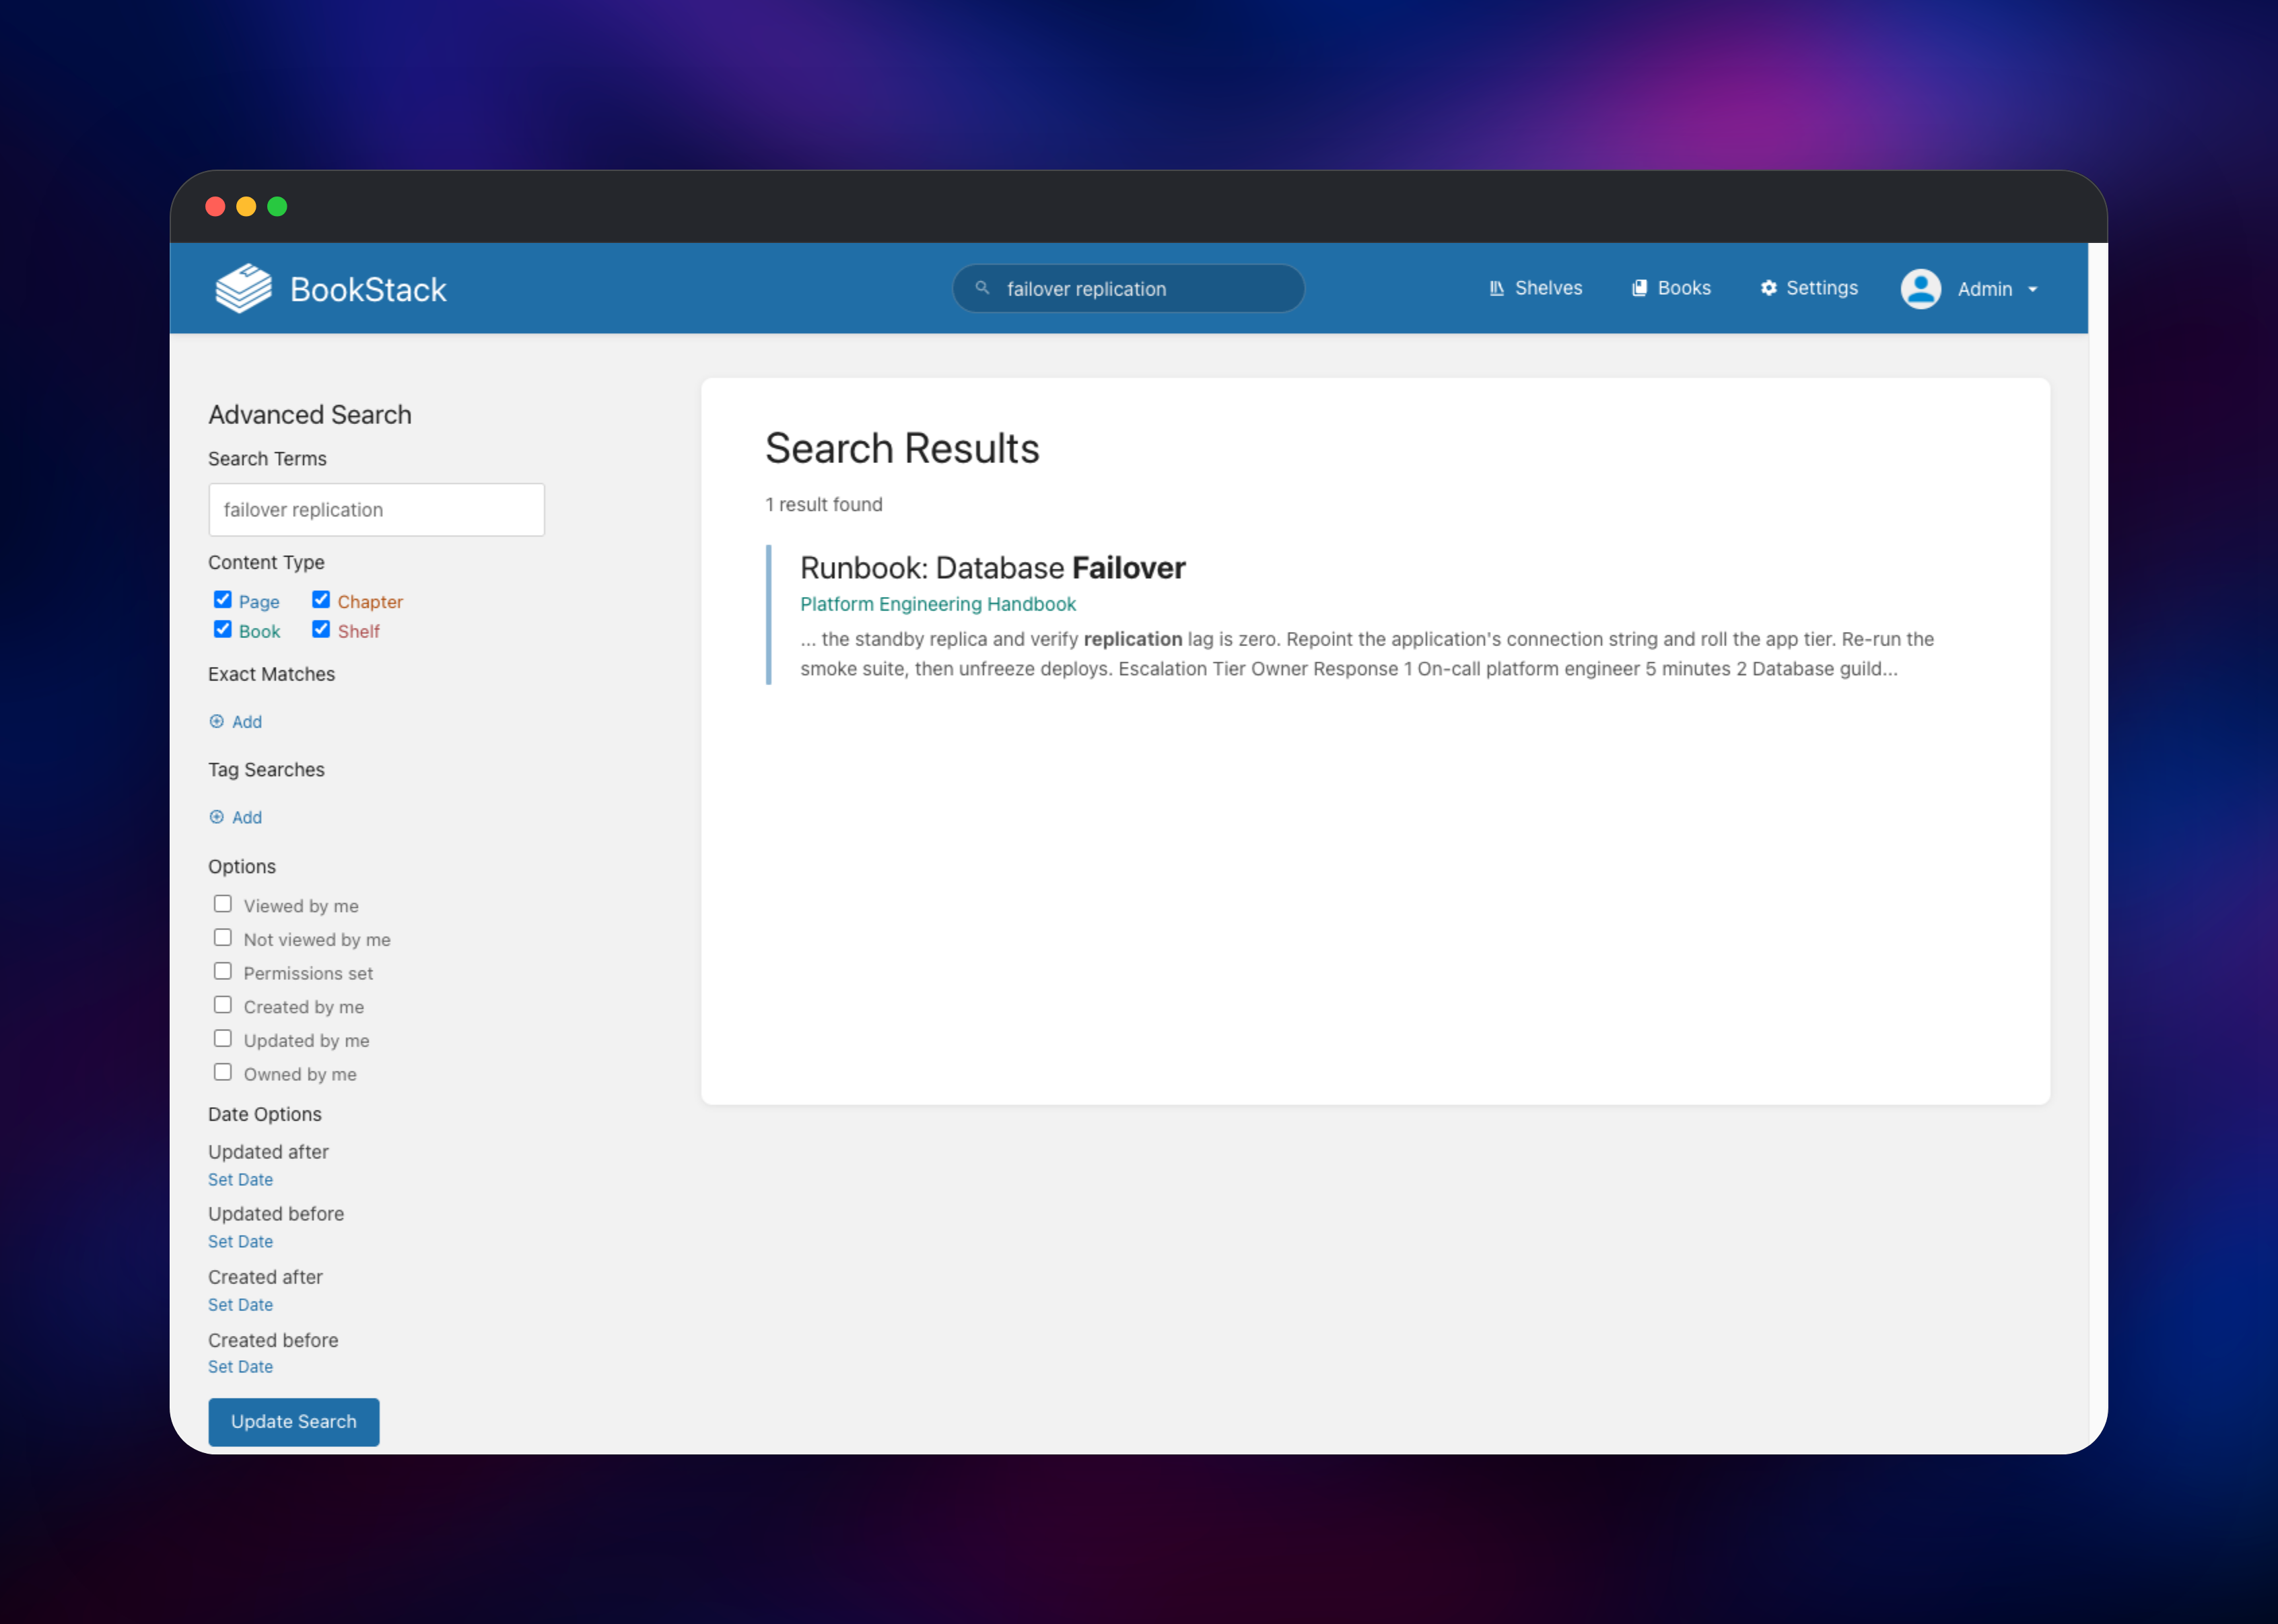The height and width of the screenshot is (1624, 2278).
Task: Click the Shelves icon in the header
Action: (x=1496, y=288)
